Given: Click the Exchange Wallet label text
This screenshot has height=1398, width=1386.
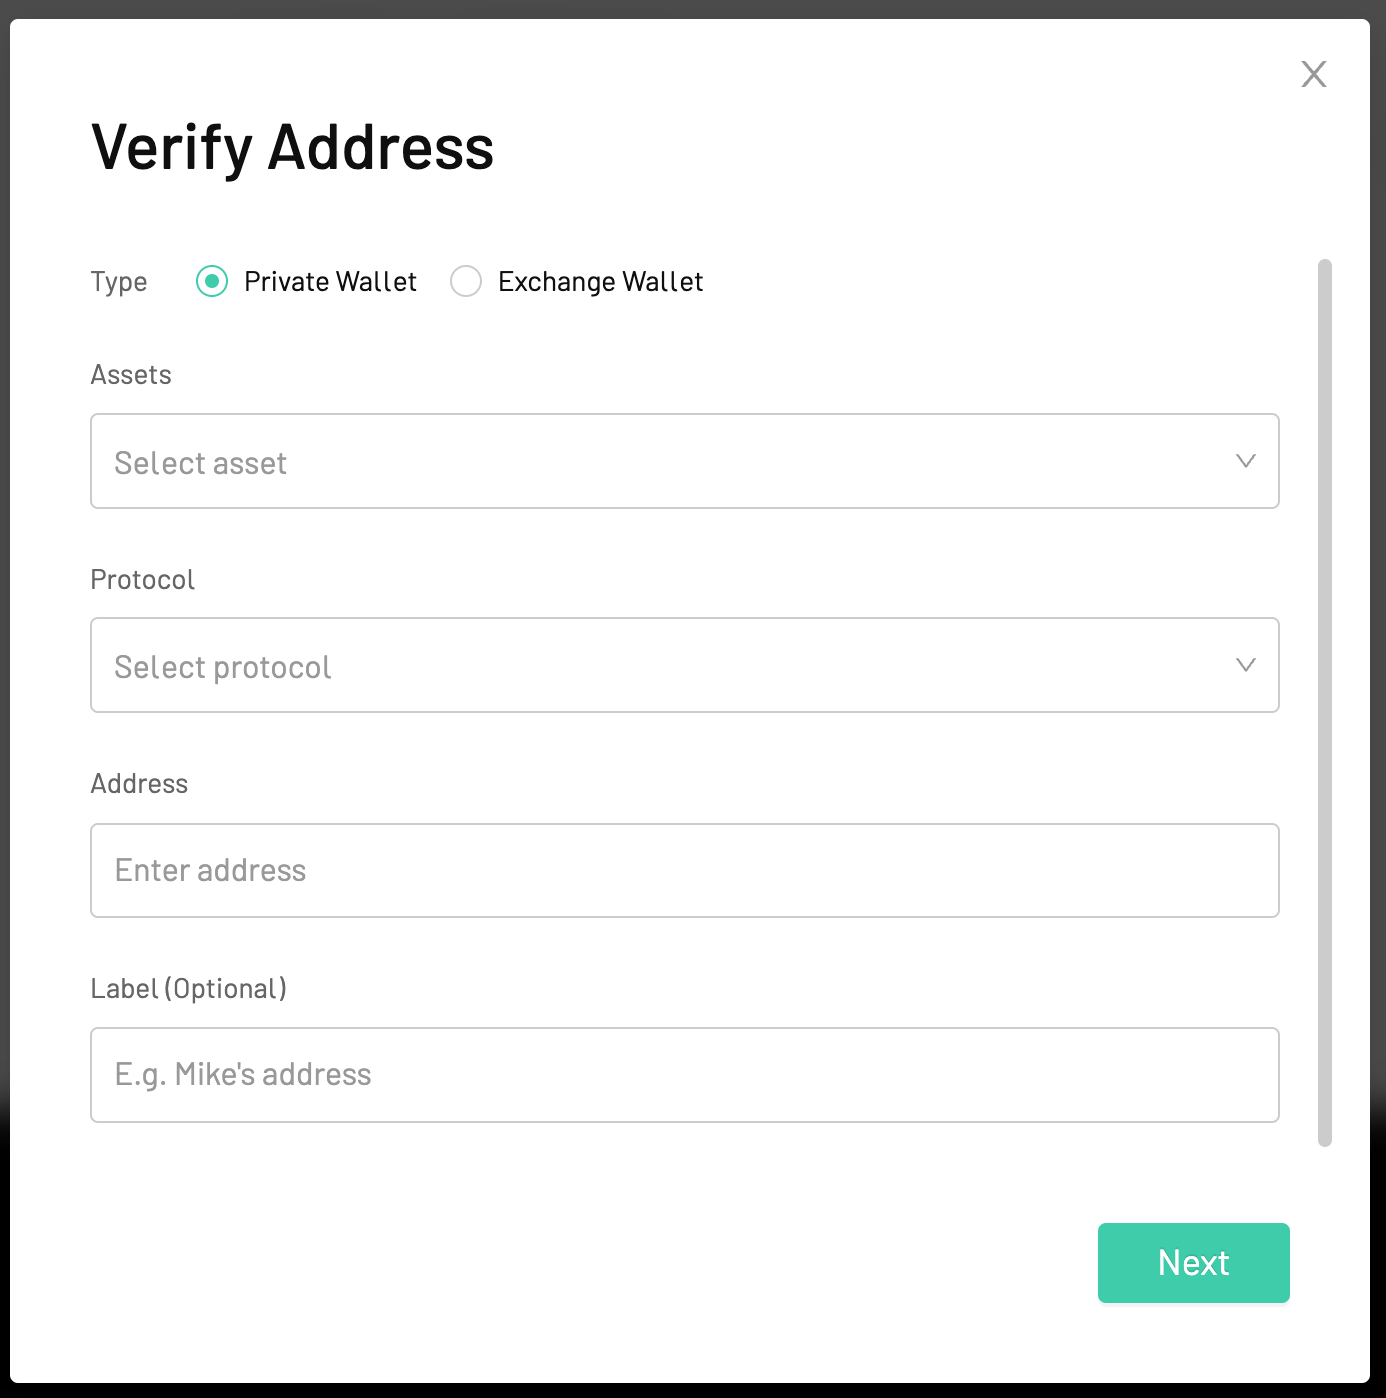Looking at the screenshot, I should pyautogui.click(x=600, y=282).
